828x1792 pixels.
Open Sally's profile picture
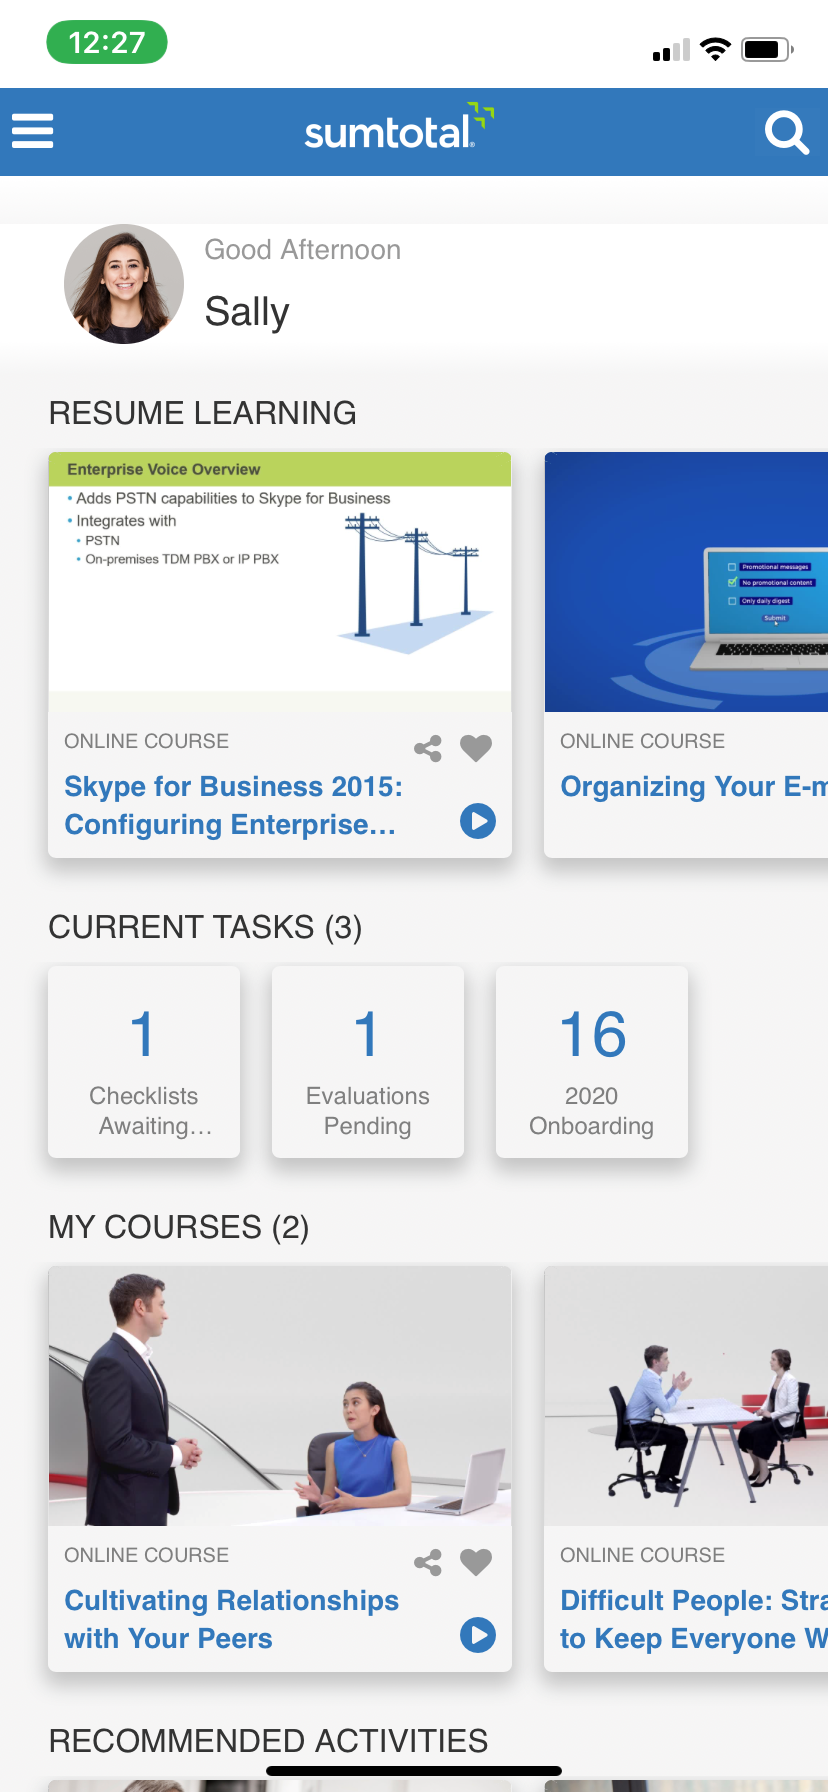[x=124, y=284]
